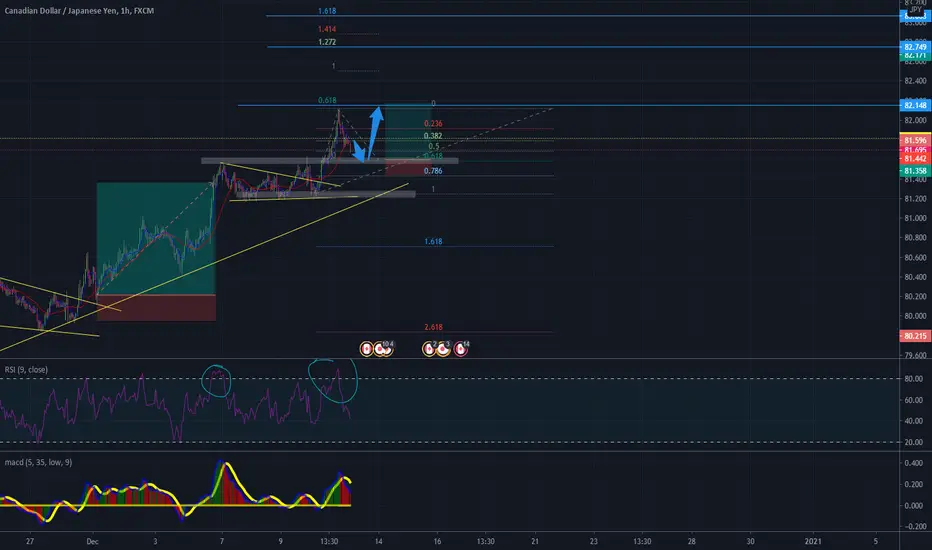Open red-ringed Canada event icon badge 14
Image resolution: width=932 pixels, height=550 pixels.
[461, 348]
